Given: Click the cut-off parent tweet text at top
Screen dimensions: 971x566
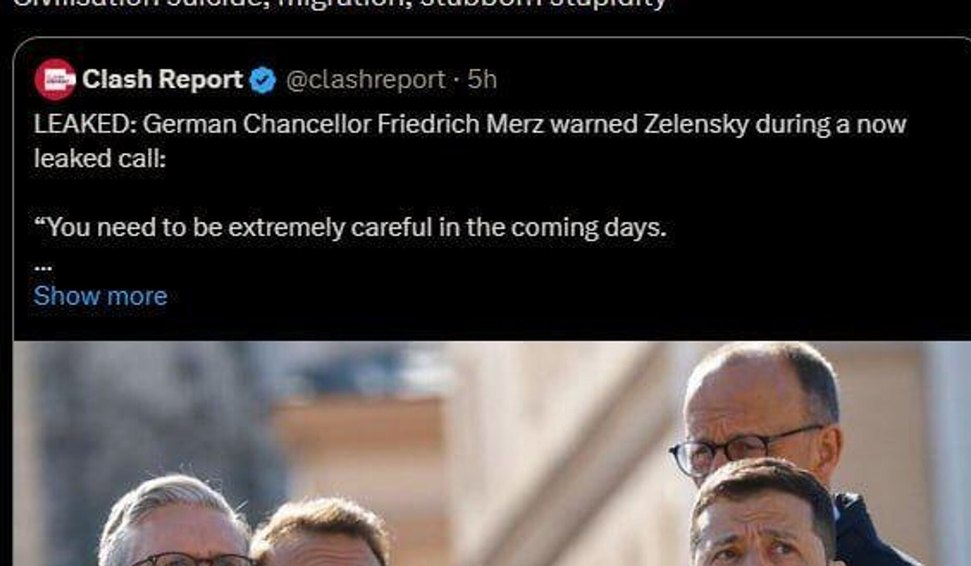Looking at the screenshot, I should pos(339,4).
